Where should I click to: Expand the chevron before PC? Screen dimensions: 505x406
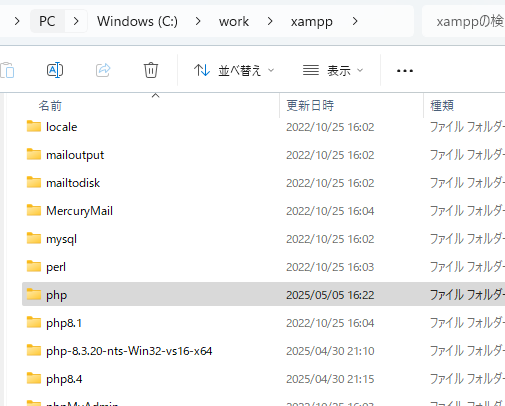(17, 21)
